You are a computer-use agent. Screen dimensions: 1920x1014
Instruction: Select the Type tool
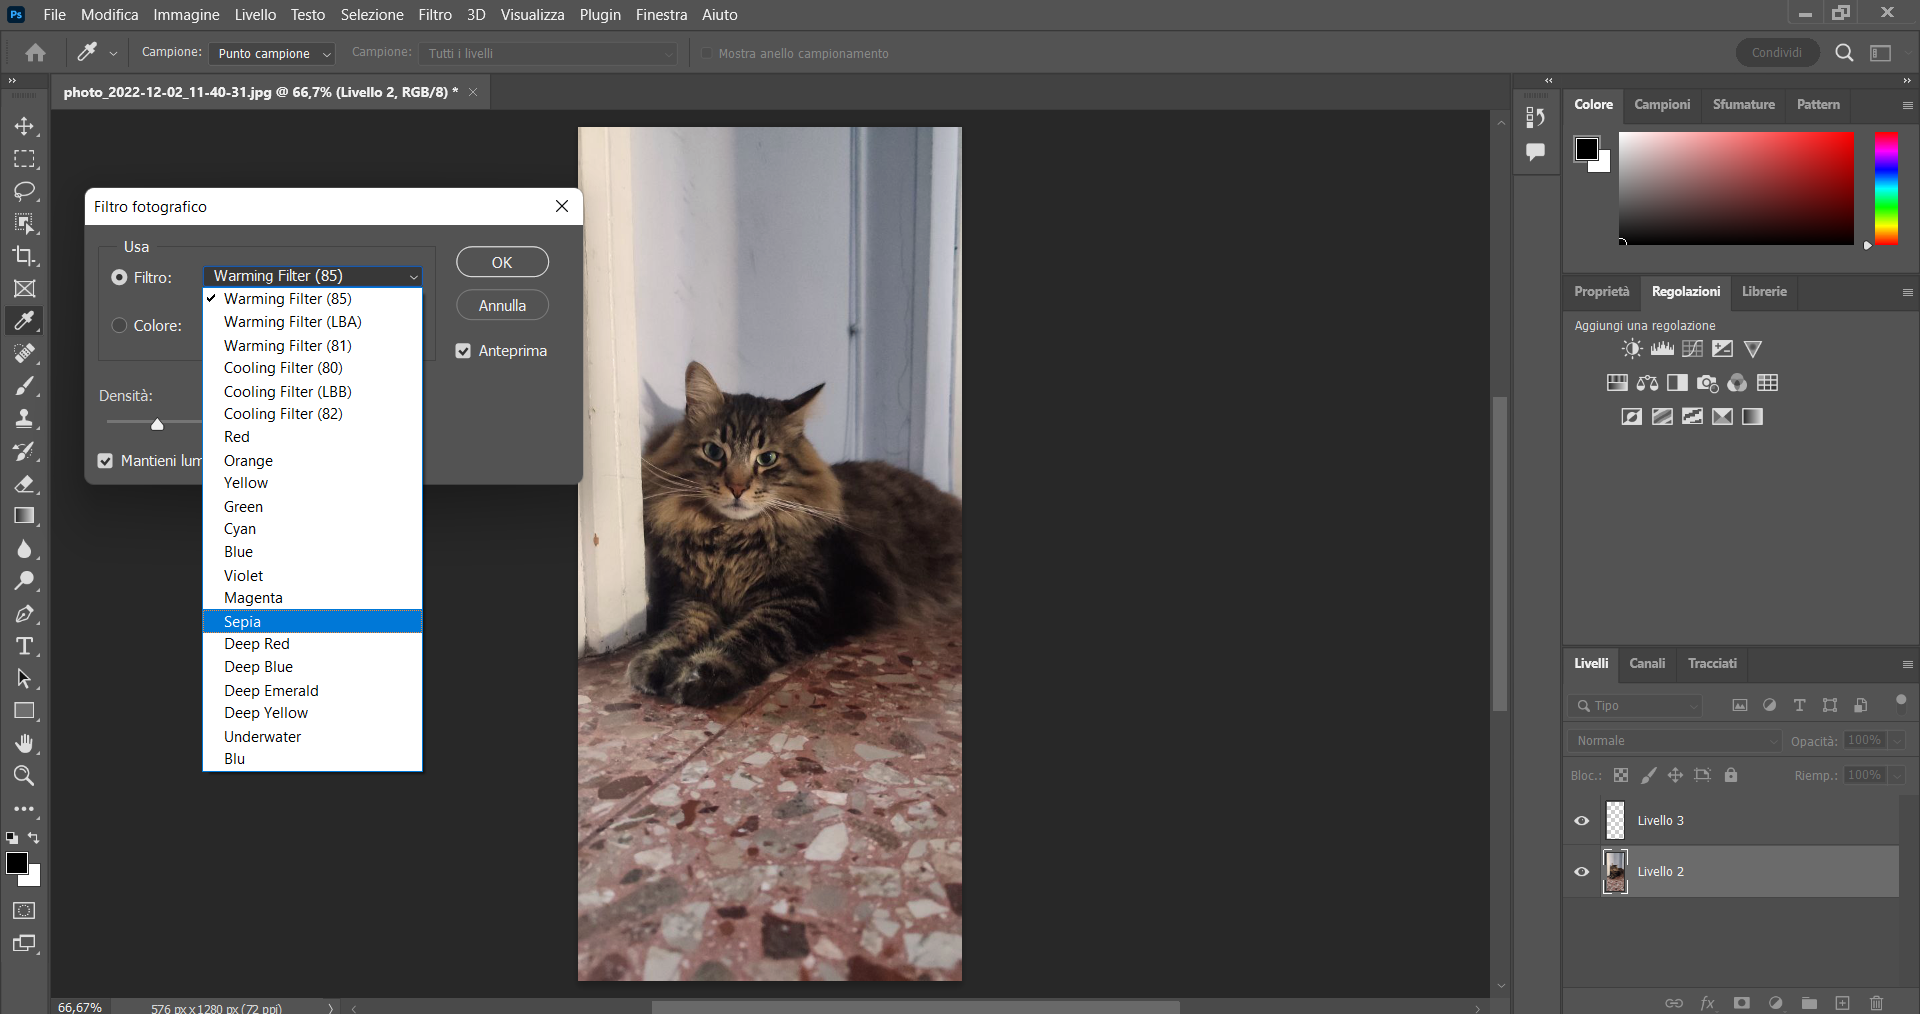(x=24, y=646)
